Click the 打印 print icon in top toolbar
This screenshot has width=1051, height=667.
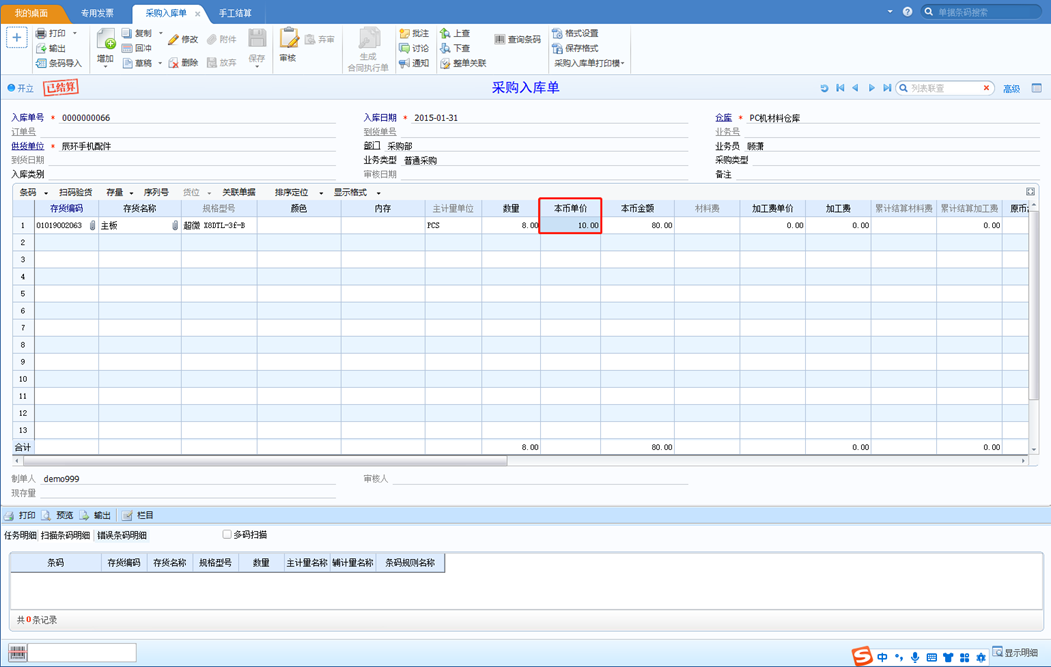42,33
